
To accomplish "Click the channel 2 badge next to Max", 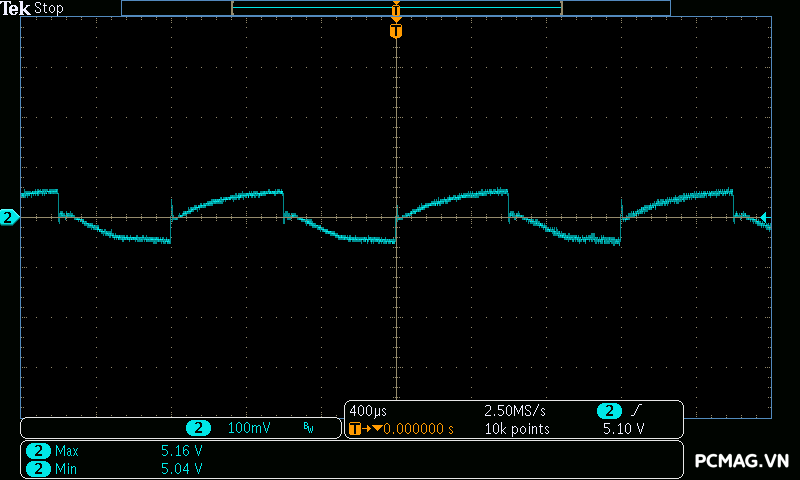I will click(x=38, y=451).
